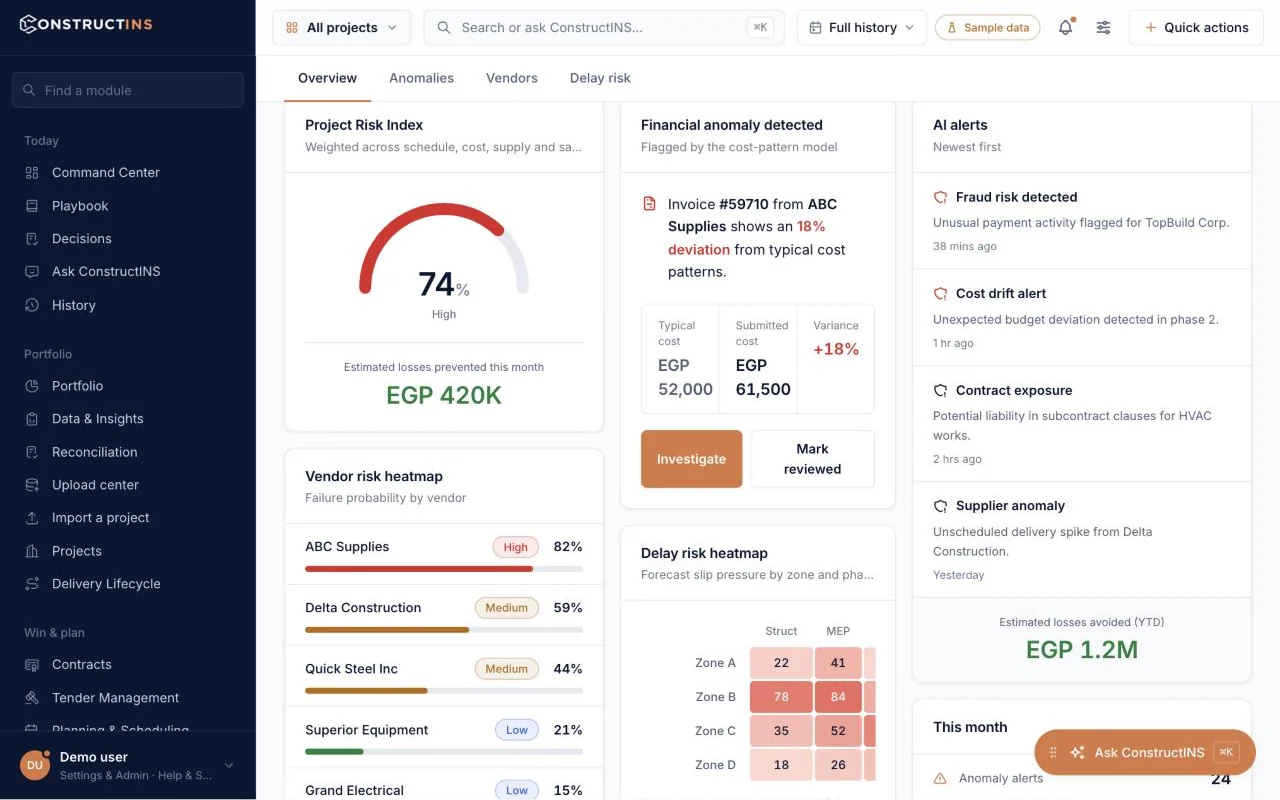The image size is (1280, 800).
Task: Click the notifications bell icon
Action: pos(1065,28)
